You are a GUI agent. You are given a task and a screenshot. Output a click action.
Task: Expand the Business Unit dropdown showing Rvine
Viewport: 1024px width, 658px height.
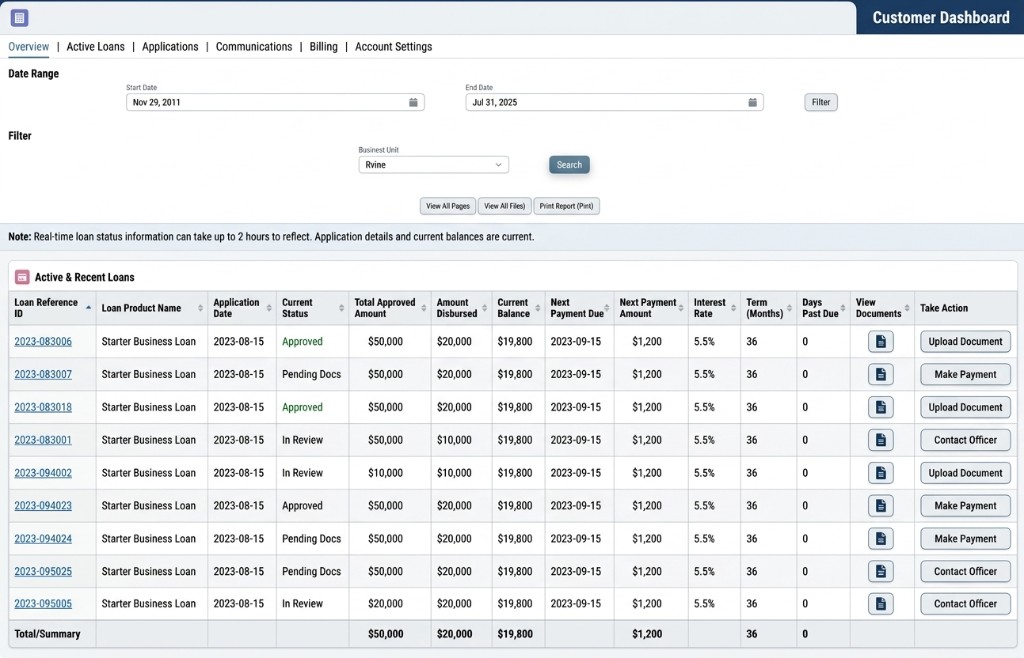[434, 165]
